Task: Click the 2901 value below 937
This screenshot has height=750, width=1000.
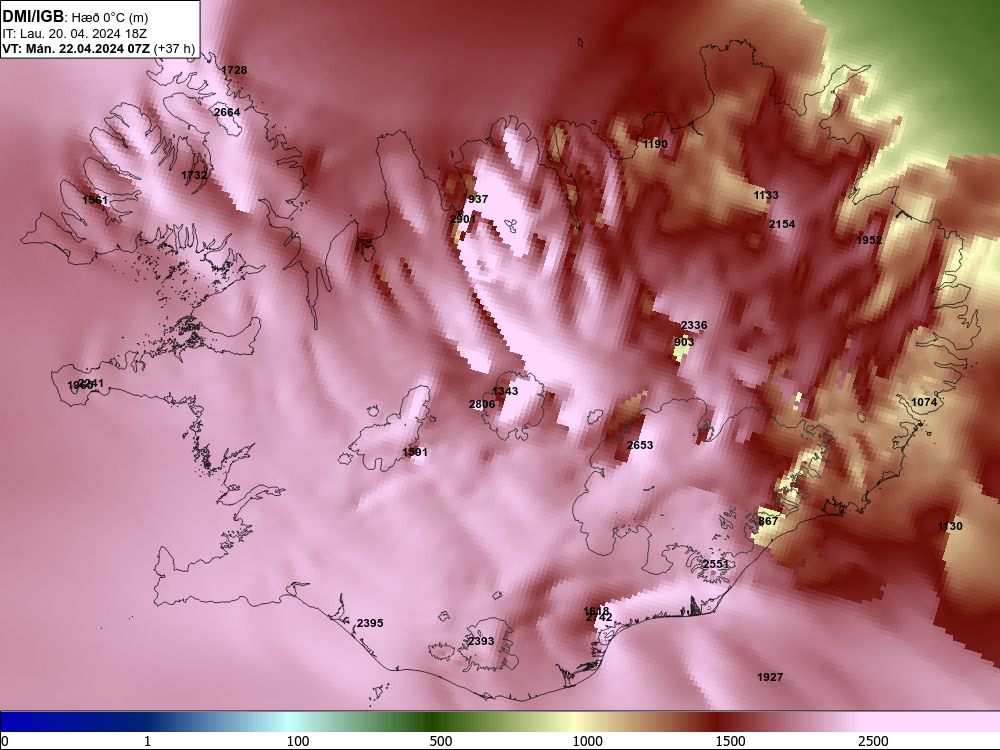Action: pyautogui.click(x=462, y=219)
